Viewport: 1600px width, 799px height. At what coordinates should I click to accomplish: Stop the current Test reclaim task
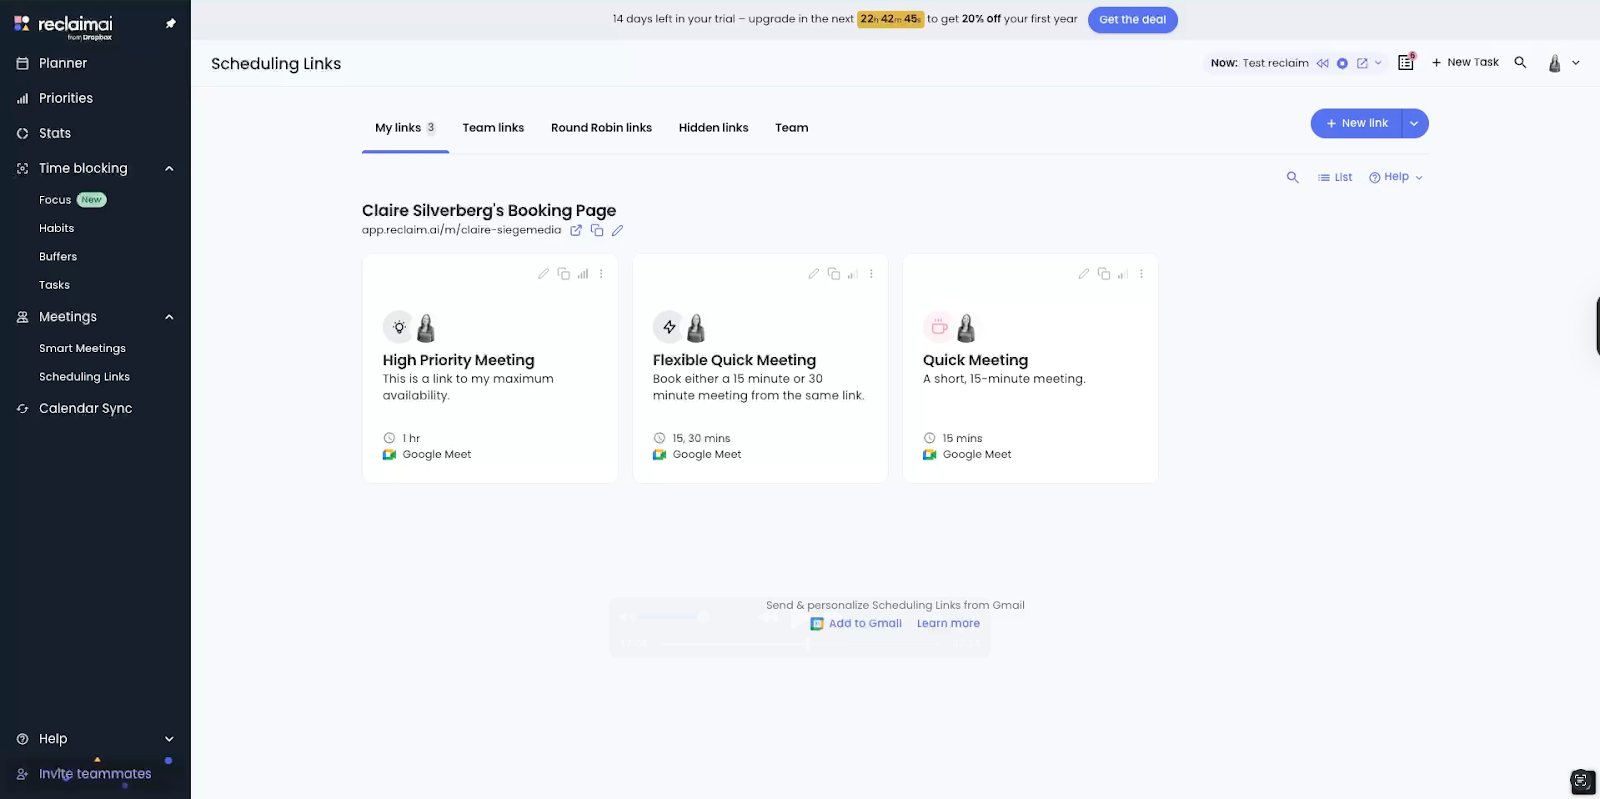(1342, 63)
